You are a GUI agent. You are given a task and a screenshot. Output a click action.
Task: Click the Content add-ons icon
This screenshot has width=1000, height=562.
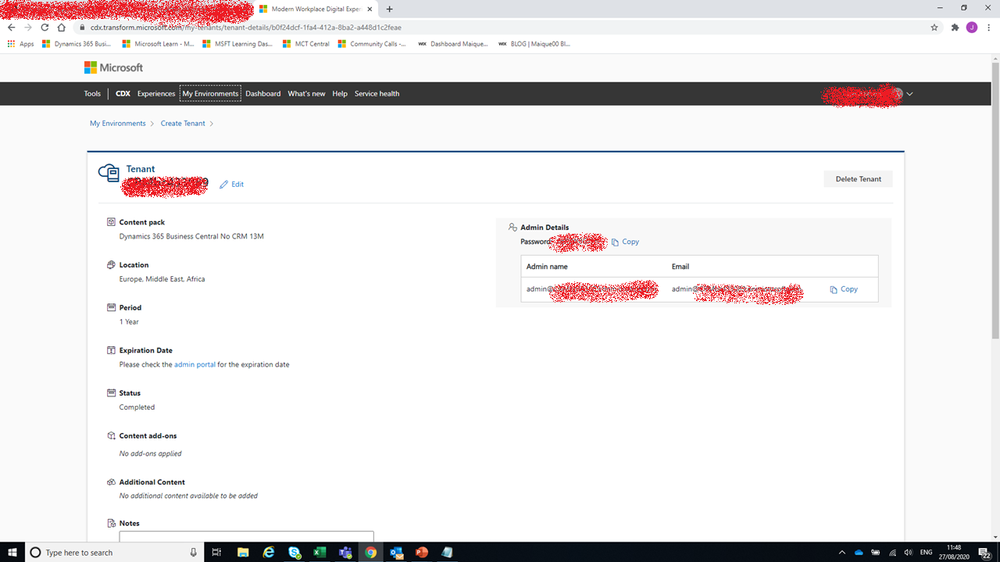point(111,436)
